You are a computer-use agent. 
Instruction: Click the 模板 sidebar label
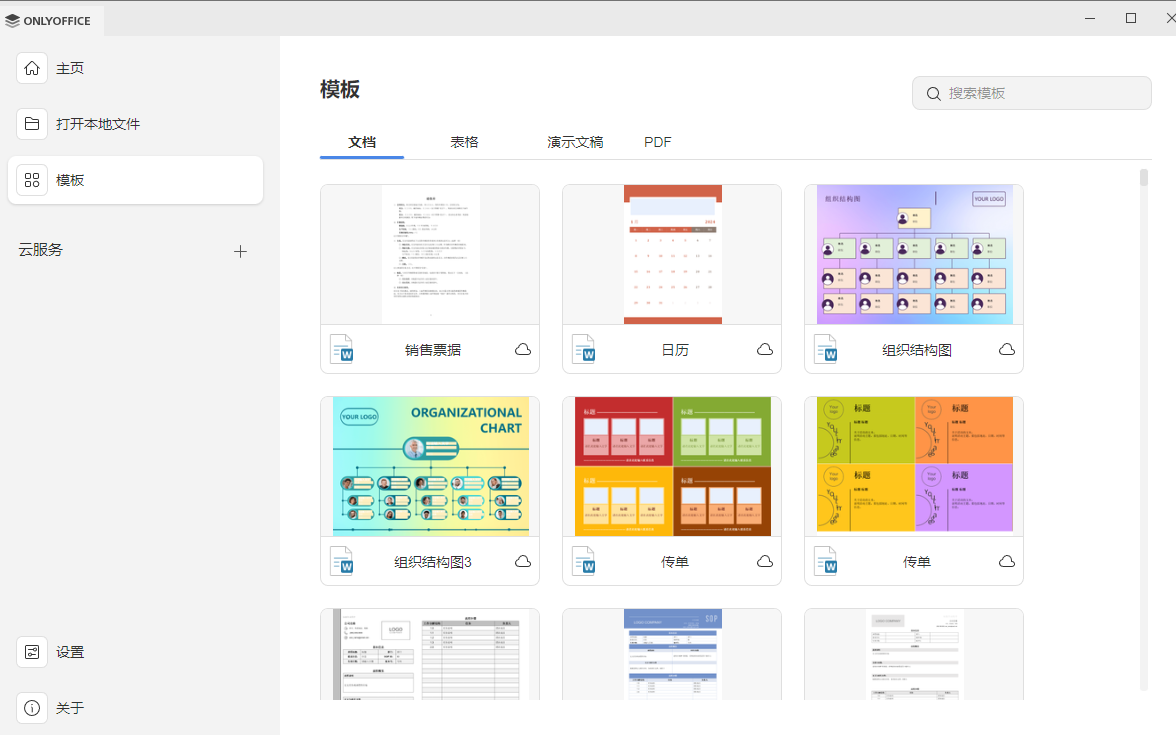[70, 180]
